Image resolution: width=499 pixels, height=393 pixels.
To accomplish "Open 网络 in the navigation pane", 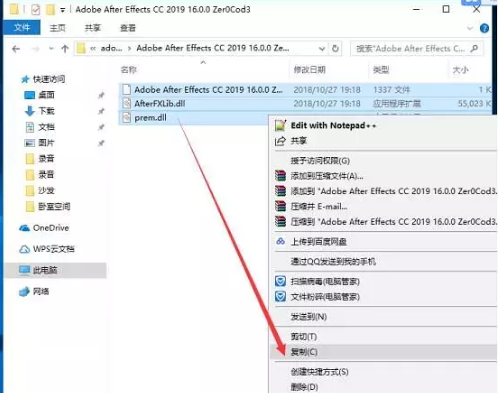I will click(41, 292).
